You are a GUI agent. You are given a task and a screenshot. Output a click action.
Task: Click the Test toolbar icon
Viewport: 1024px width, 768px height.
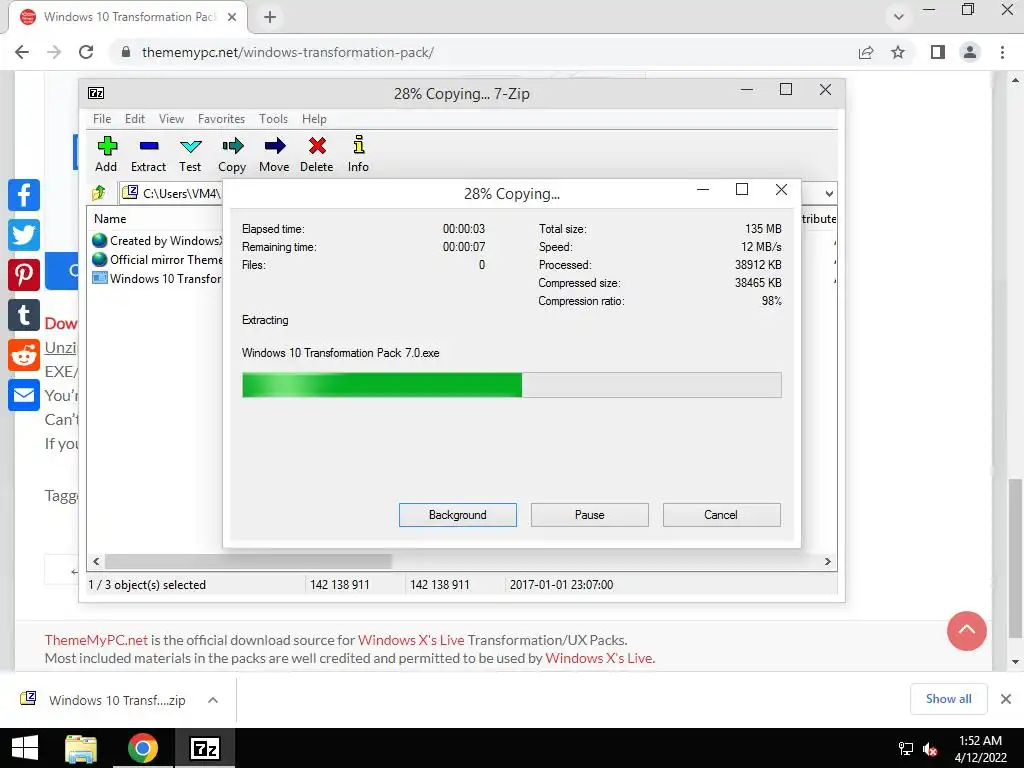coord(191,154)
